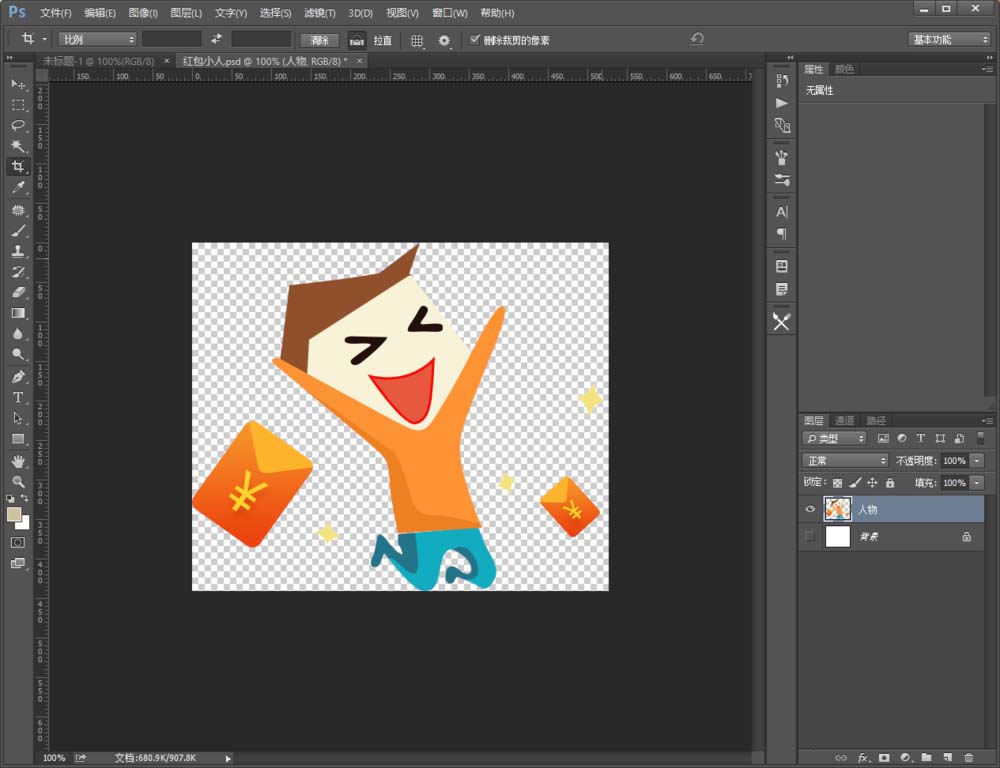The height and width of the screenshot is (768, 1000).
Task: Open the 比例 crop ratio dropdown
Action: pos(97,39)
